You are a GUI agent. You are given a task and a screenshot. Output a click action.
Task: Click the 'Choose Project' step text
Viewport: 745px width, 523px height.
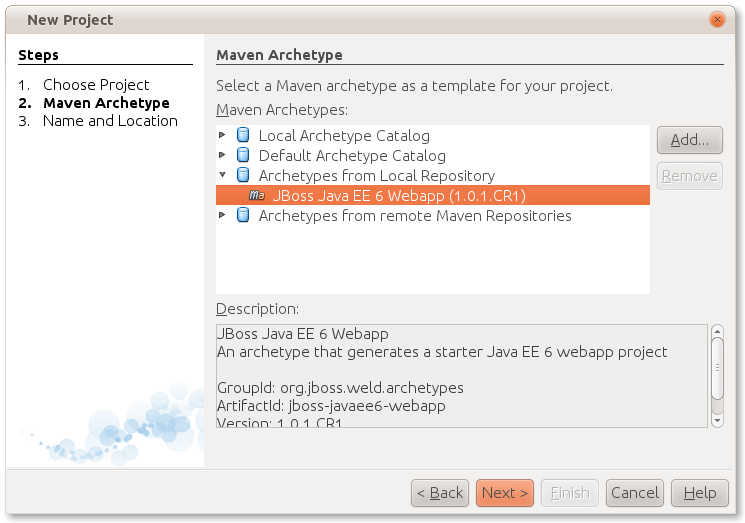pyautogui.click(x=96, y=85)
